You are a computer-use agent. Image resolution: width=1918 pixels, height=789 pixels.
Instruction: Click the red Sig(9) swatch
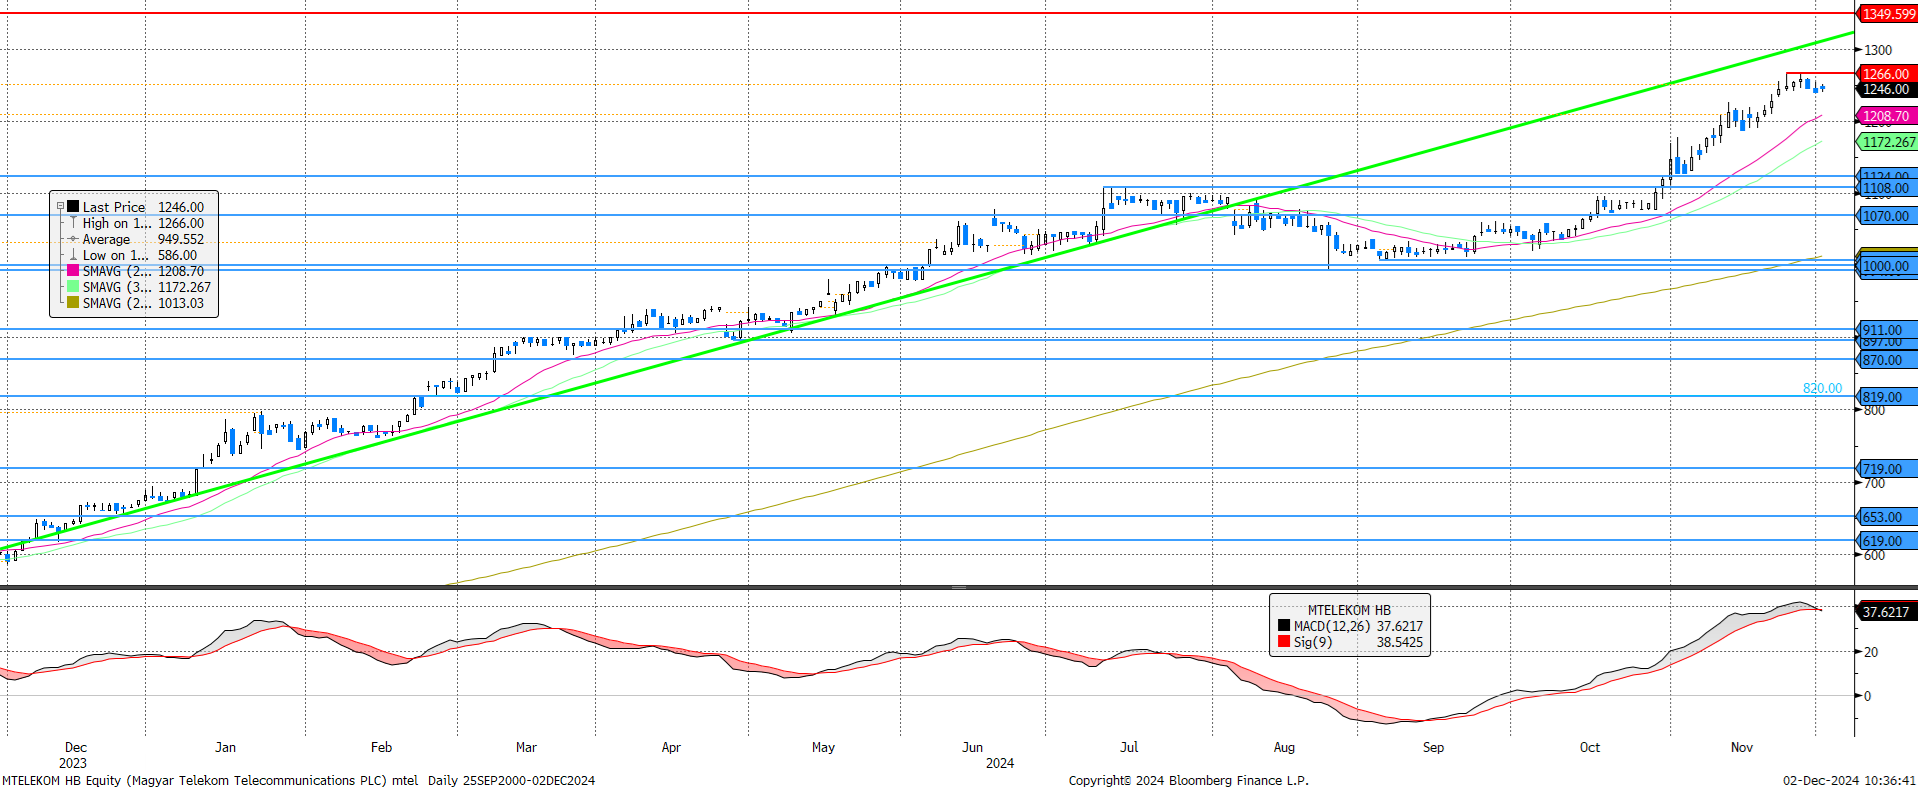(1284, 642)
